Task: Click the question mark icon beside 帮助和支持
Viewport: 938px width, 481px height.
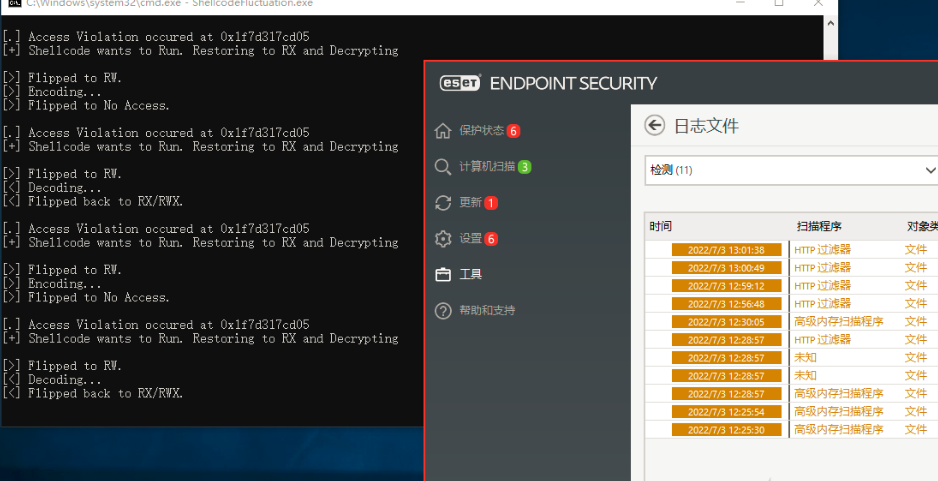Action: click(x=443, y=310)
